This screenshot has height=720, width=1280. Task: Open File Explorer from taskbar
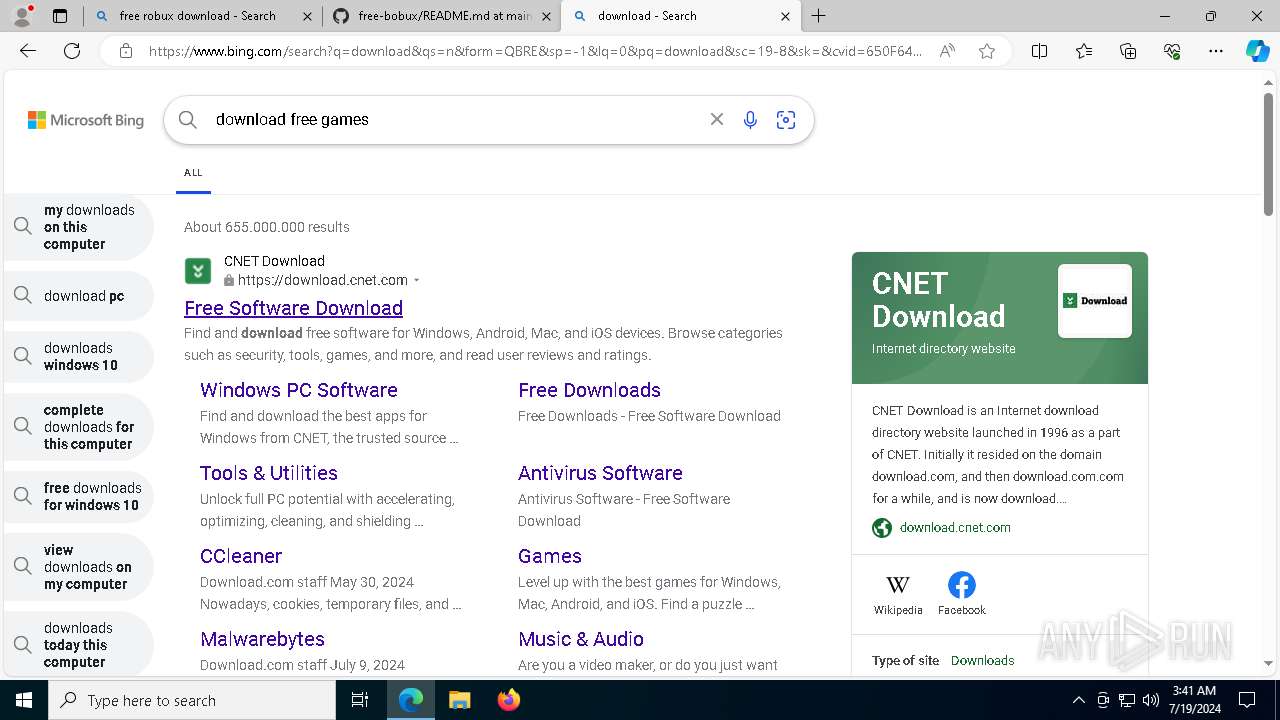click(459, 700)
